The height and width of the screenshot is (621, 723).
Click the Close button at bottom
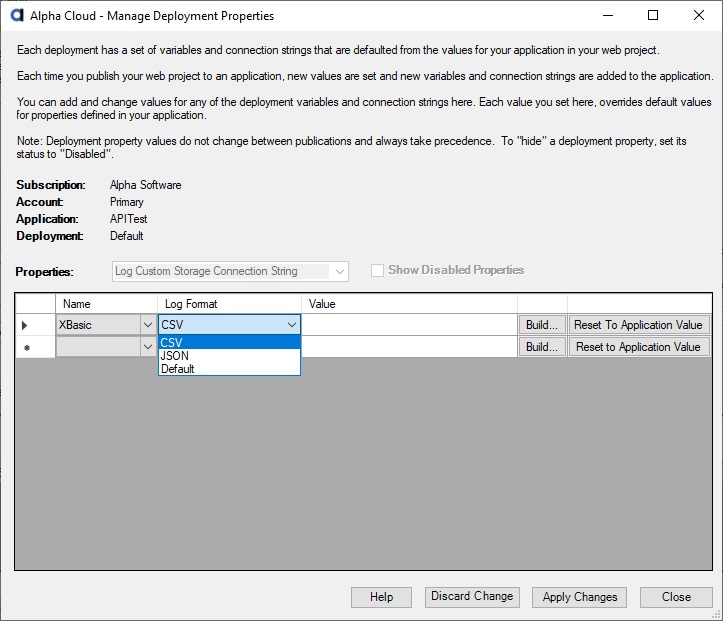point(676,597)
